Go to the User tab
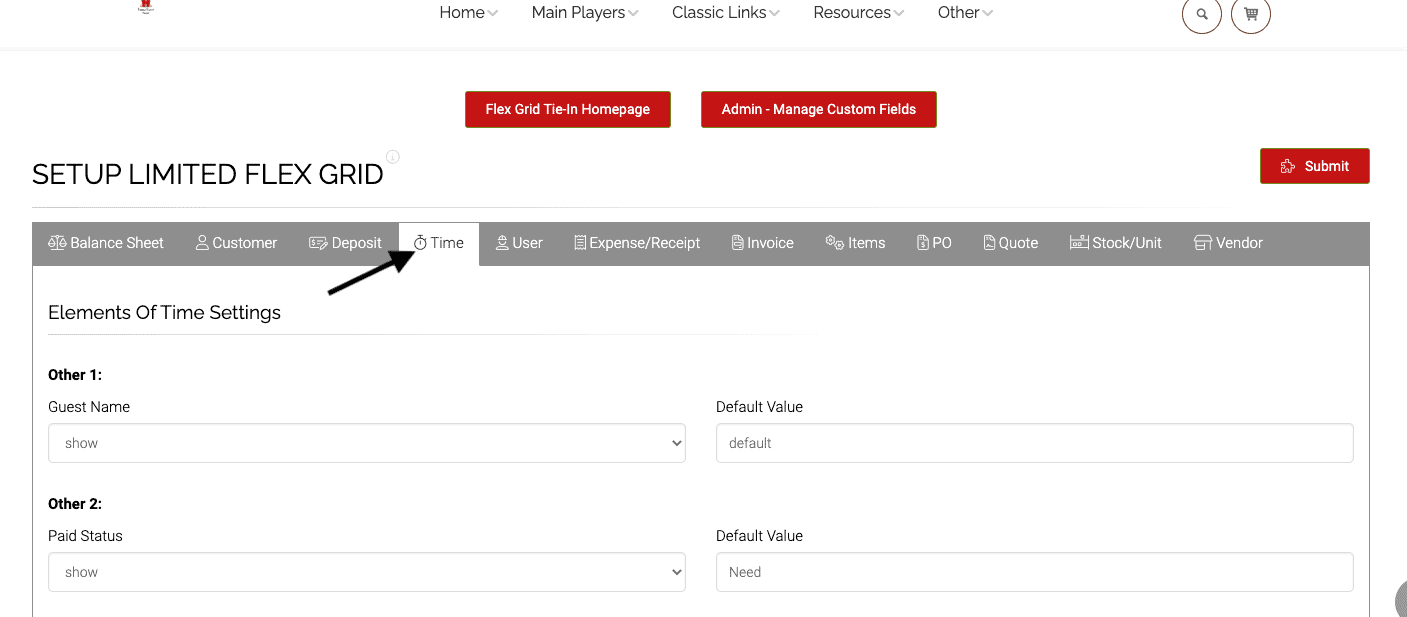 click(519, 243)
